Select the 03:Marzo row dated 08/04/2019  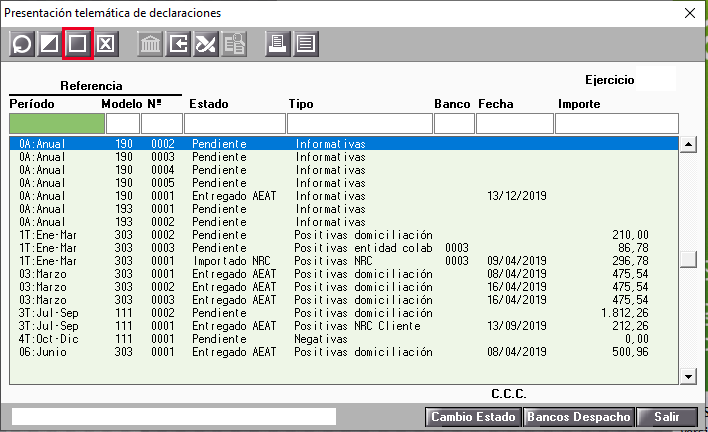click(344, 274)
